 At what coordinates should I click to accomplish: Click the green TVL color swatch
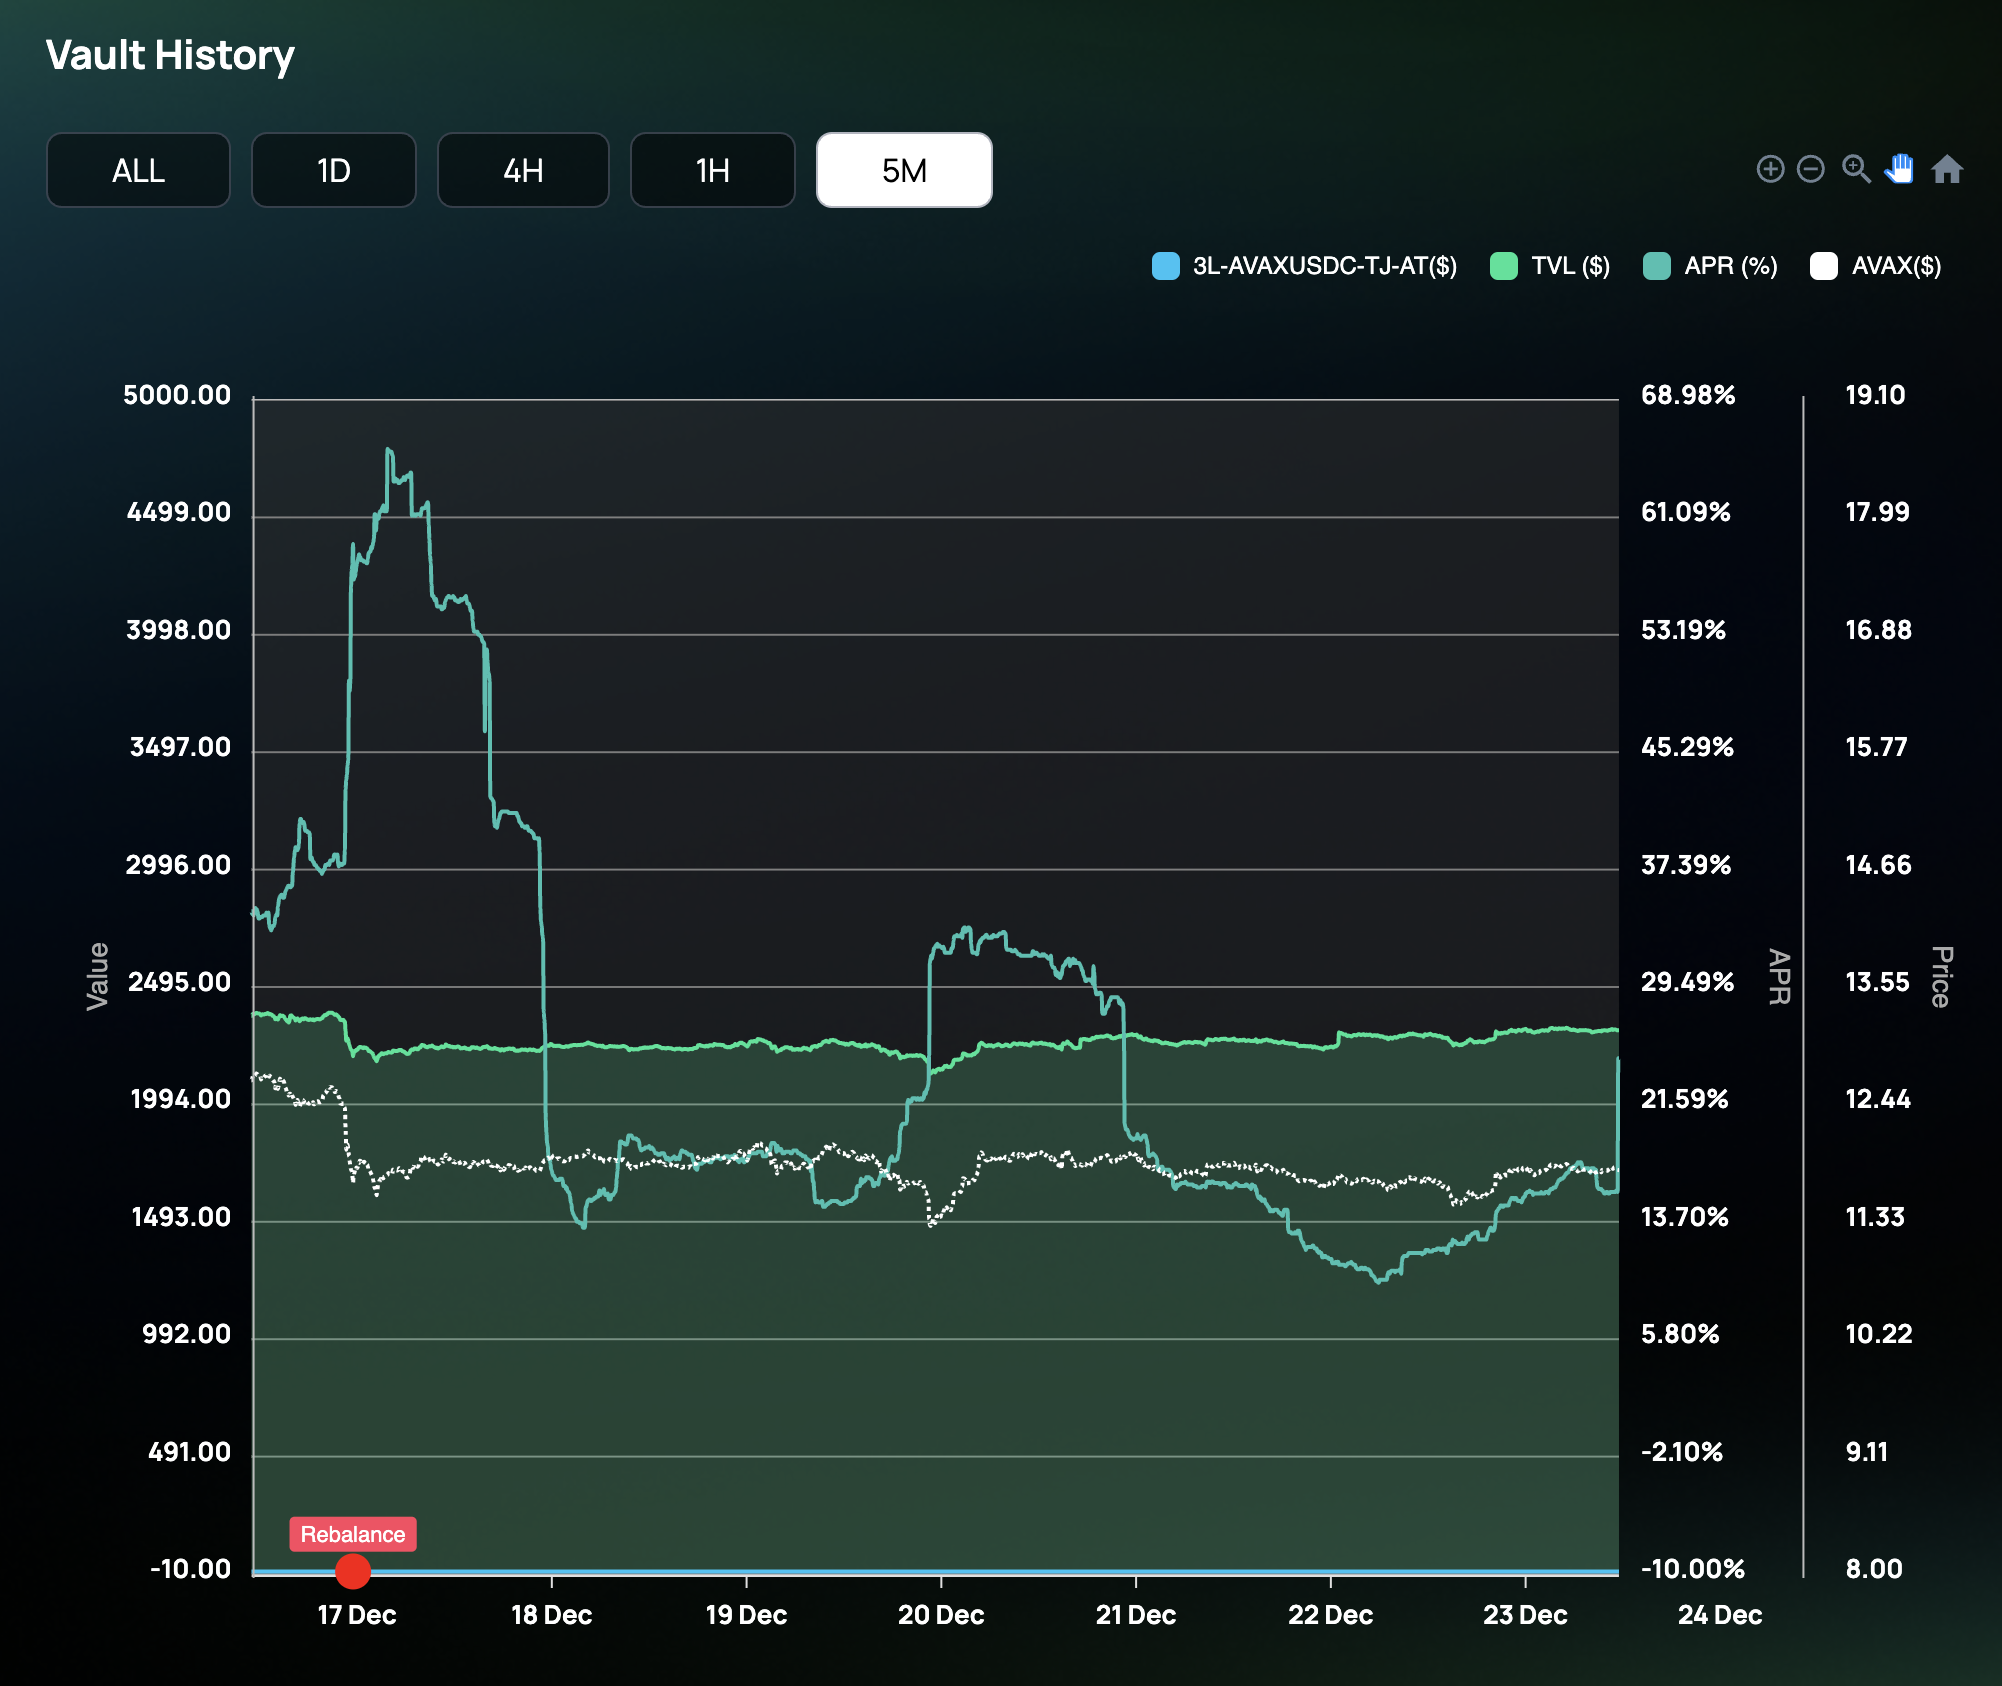1504,266
